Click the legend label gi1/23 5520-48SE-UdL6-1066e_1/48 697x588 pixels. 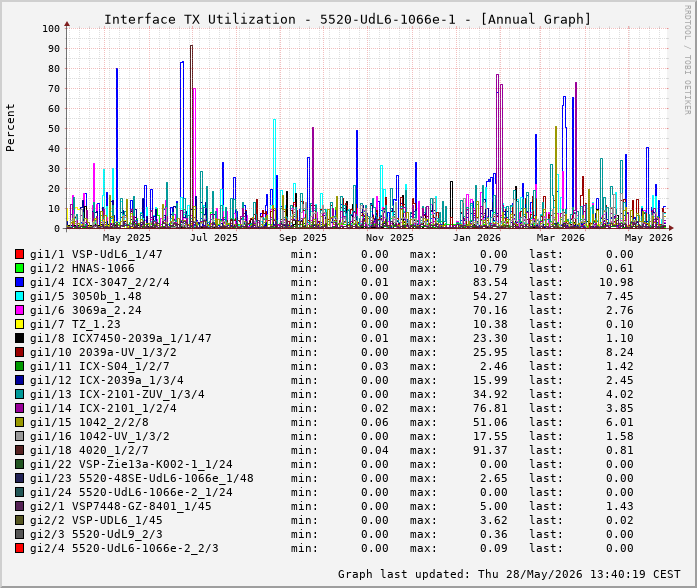pyautogui.click(x=142, y=478)
